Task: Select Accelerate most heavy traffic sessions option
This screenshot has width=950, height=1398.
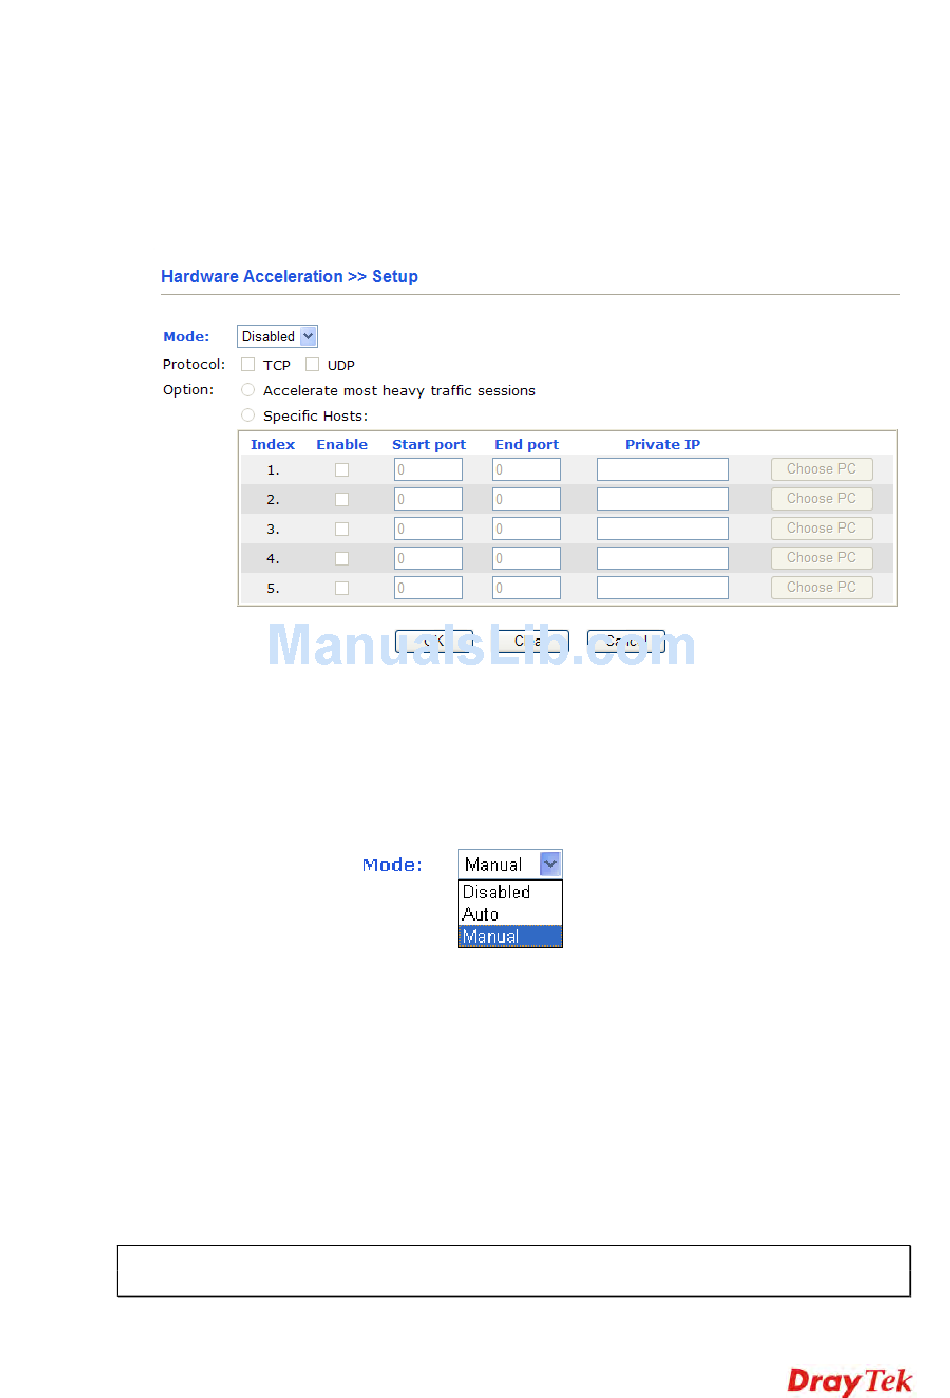Action: click(x=248, y=390)
